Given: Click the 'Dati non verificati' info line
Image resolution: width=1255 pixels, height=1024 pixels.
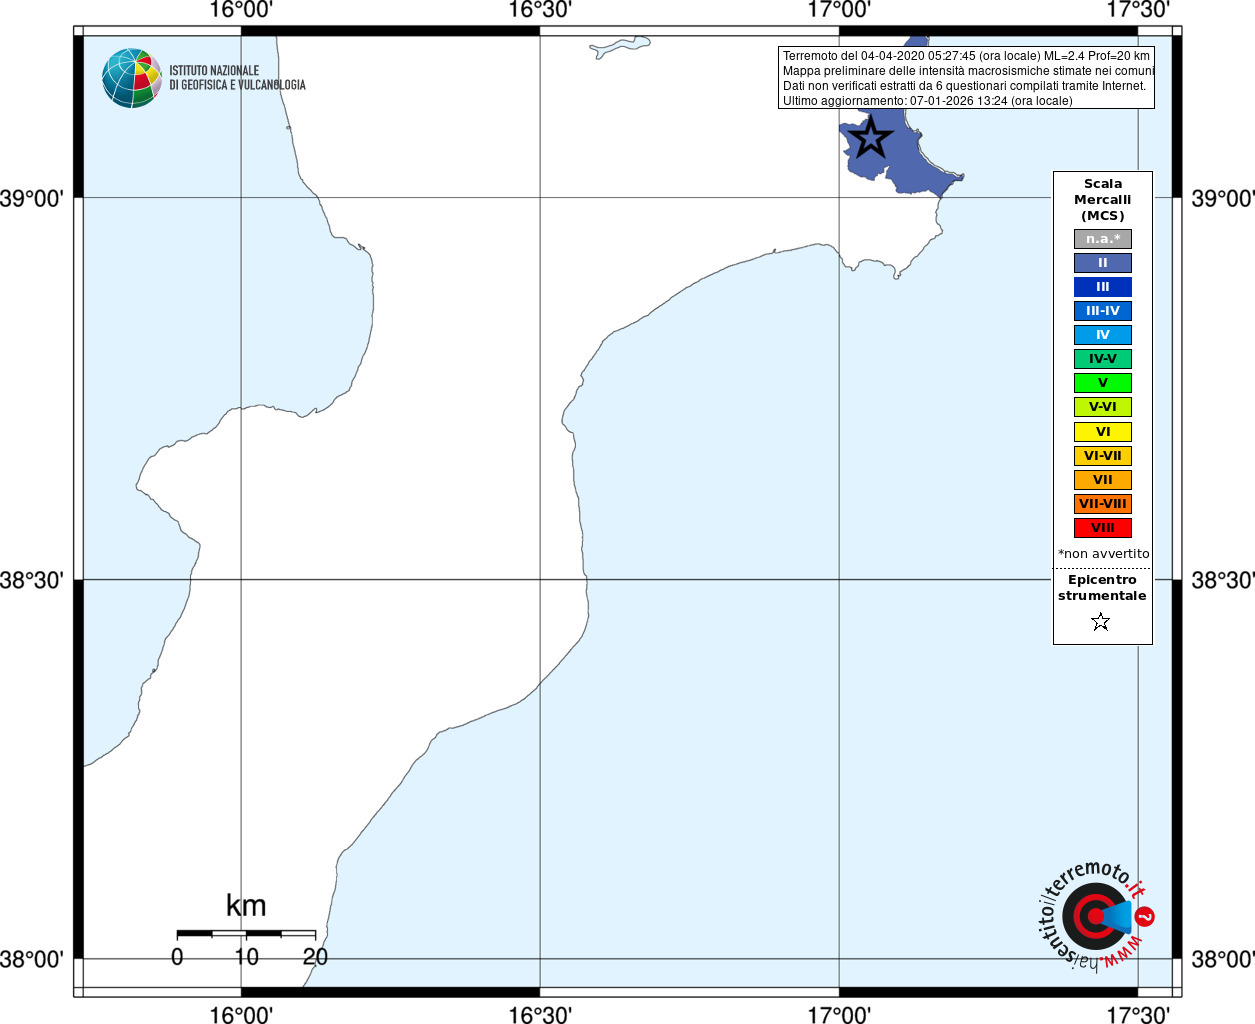Looking at the screenshot, I should [964, 86].
